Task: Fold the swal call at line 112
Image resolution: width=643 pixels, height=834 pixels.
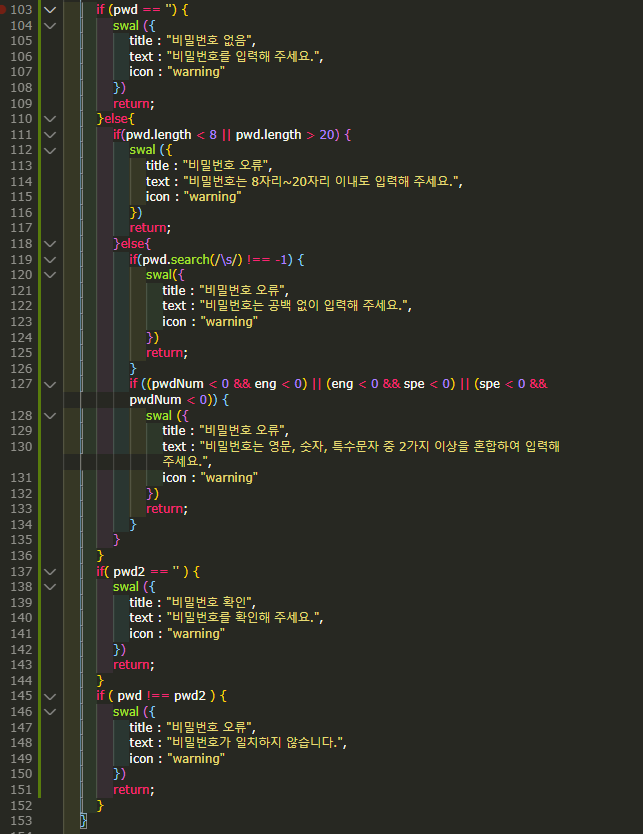Action: click(49, 151)
